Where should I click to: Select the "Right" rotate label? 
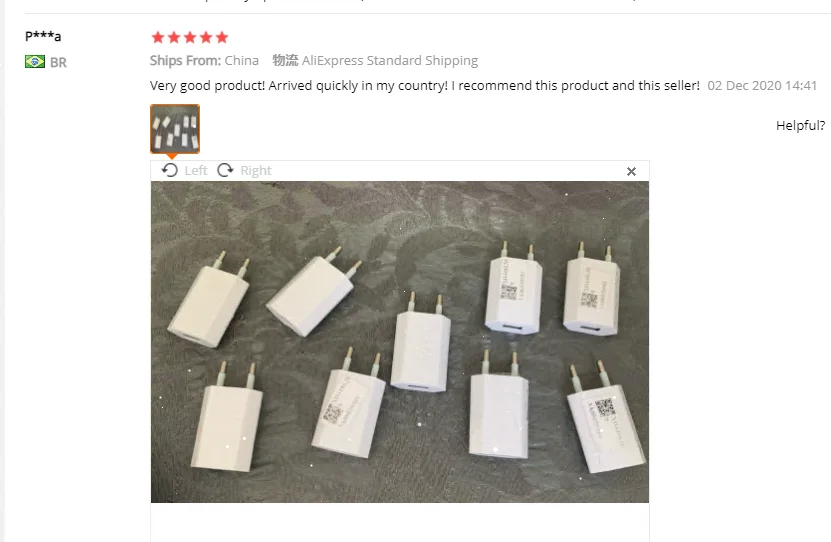point(256,171)
